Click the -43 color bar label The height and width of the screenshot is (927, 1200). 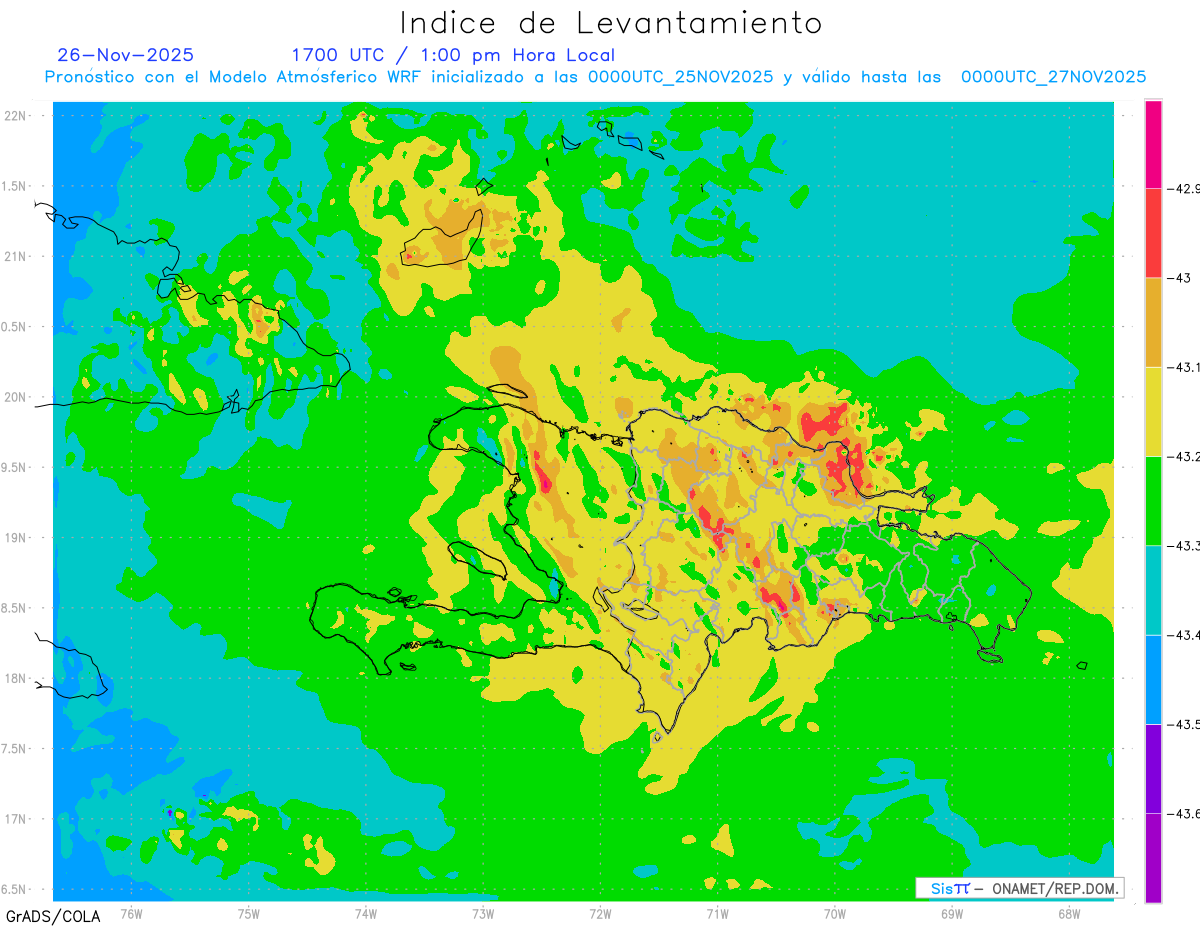tap(1179, 277)
